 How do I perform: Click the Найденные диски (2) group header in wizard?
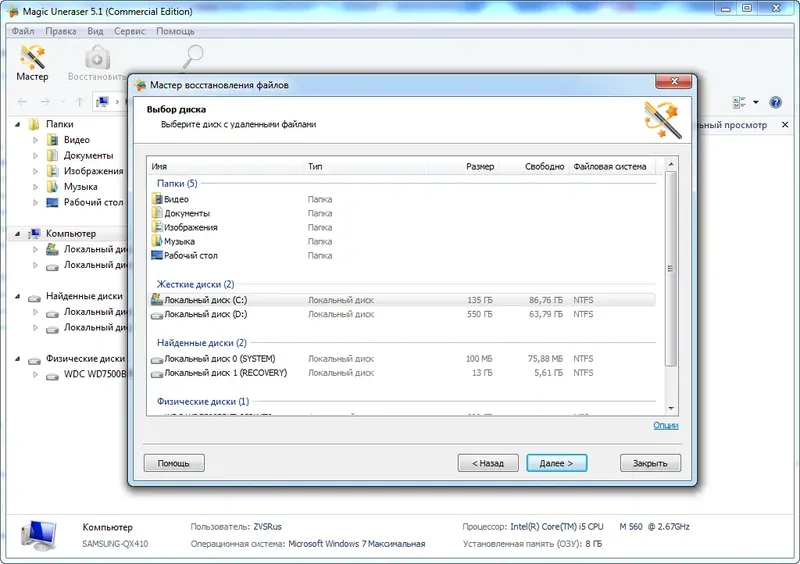[202, 343]
